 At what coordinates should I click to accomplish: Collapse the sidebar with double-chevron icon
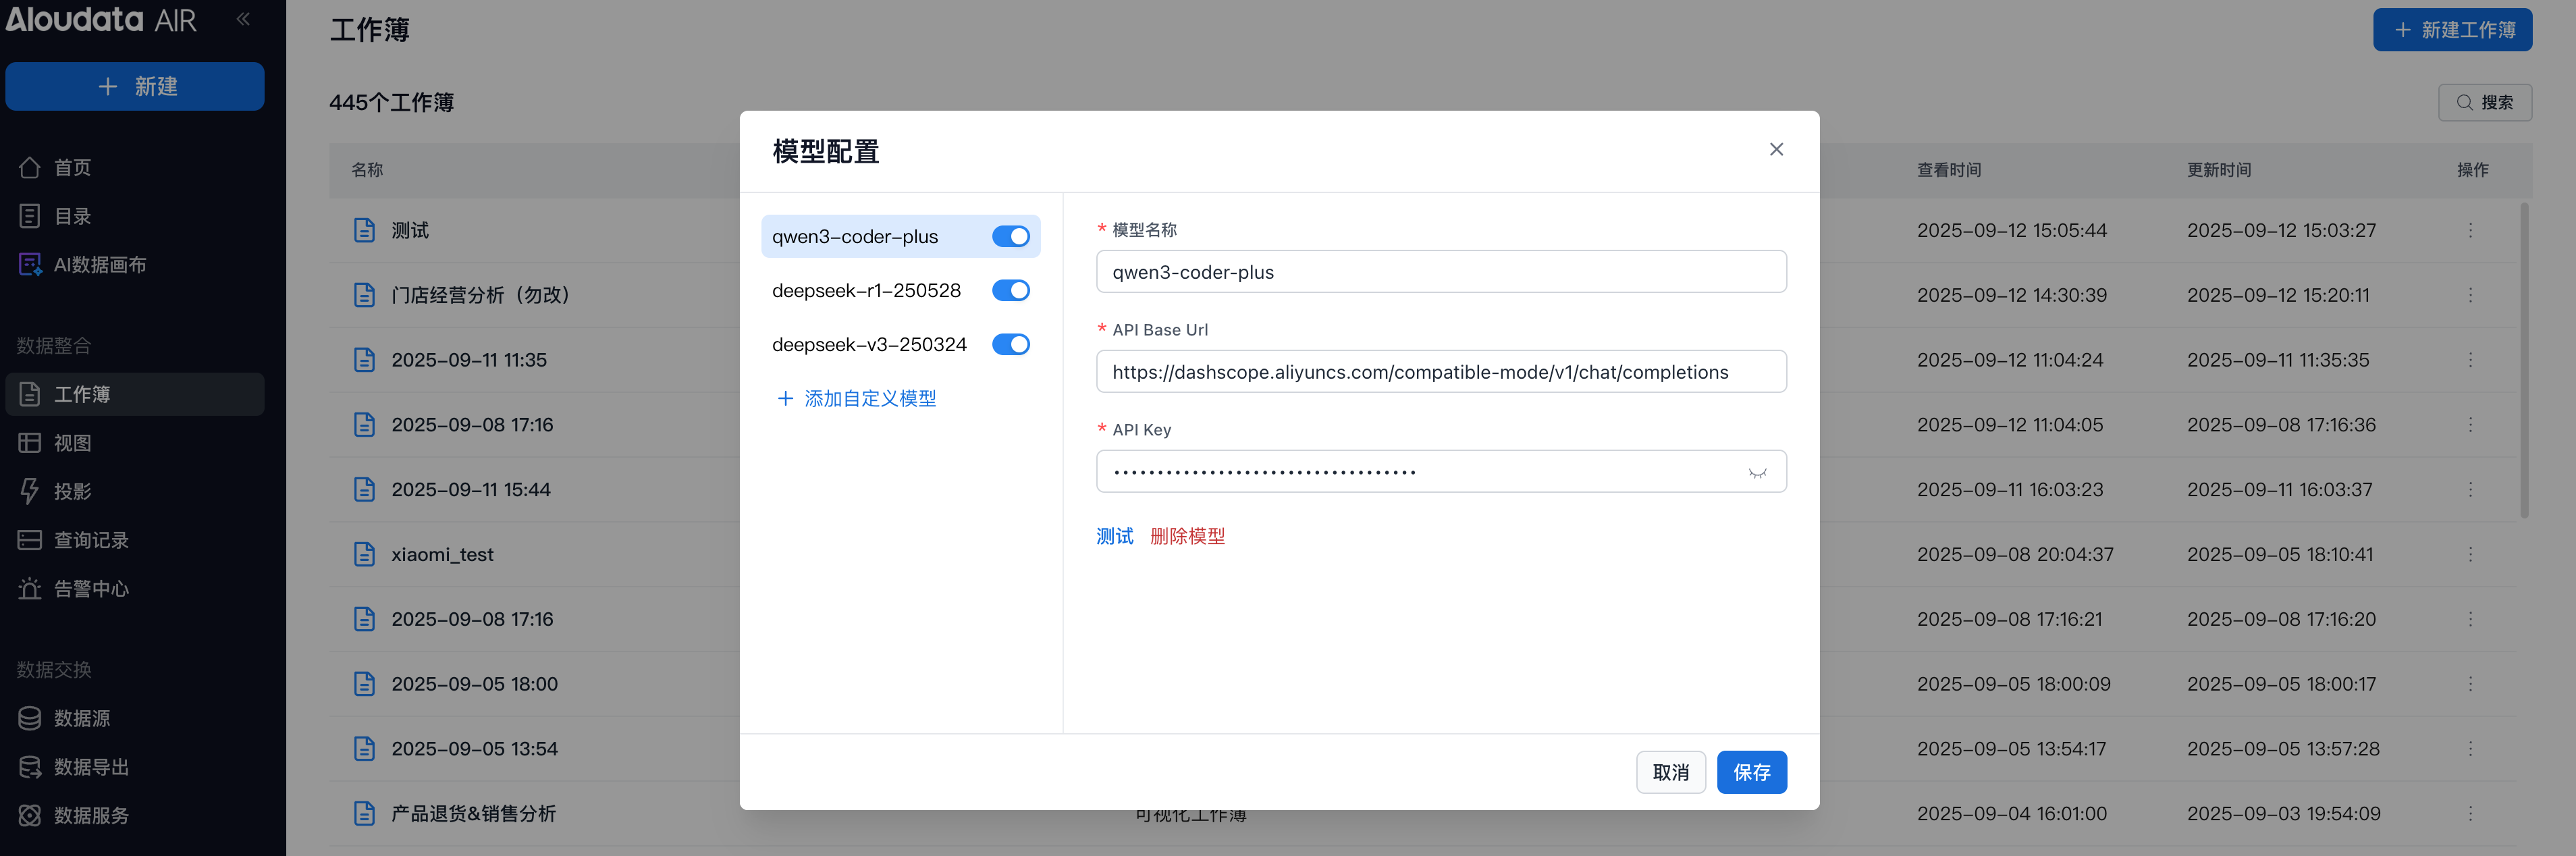tap(243, 19)
